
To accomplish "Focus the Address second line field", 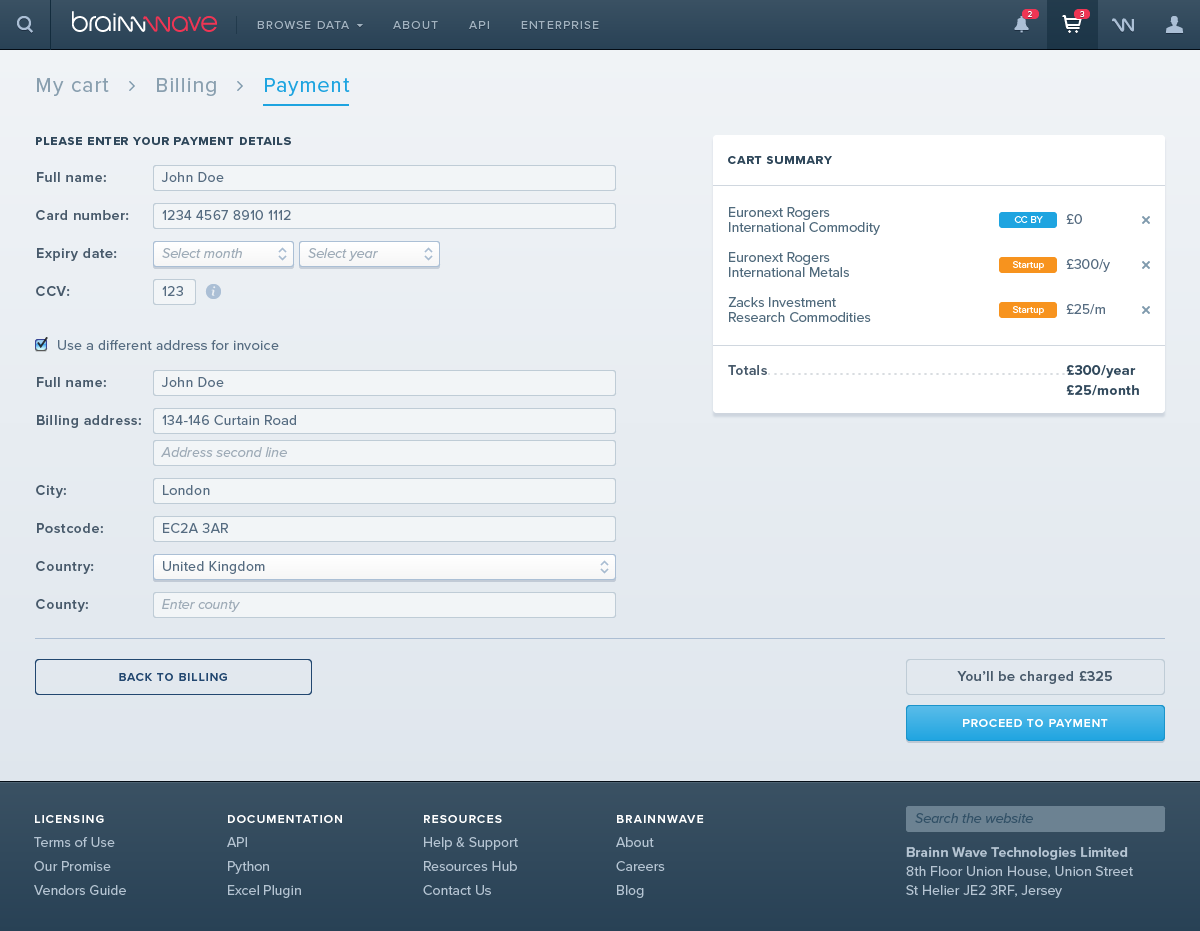I will (x=384, y=453).
